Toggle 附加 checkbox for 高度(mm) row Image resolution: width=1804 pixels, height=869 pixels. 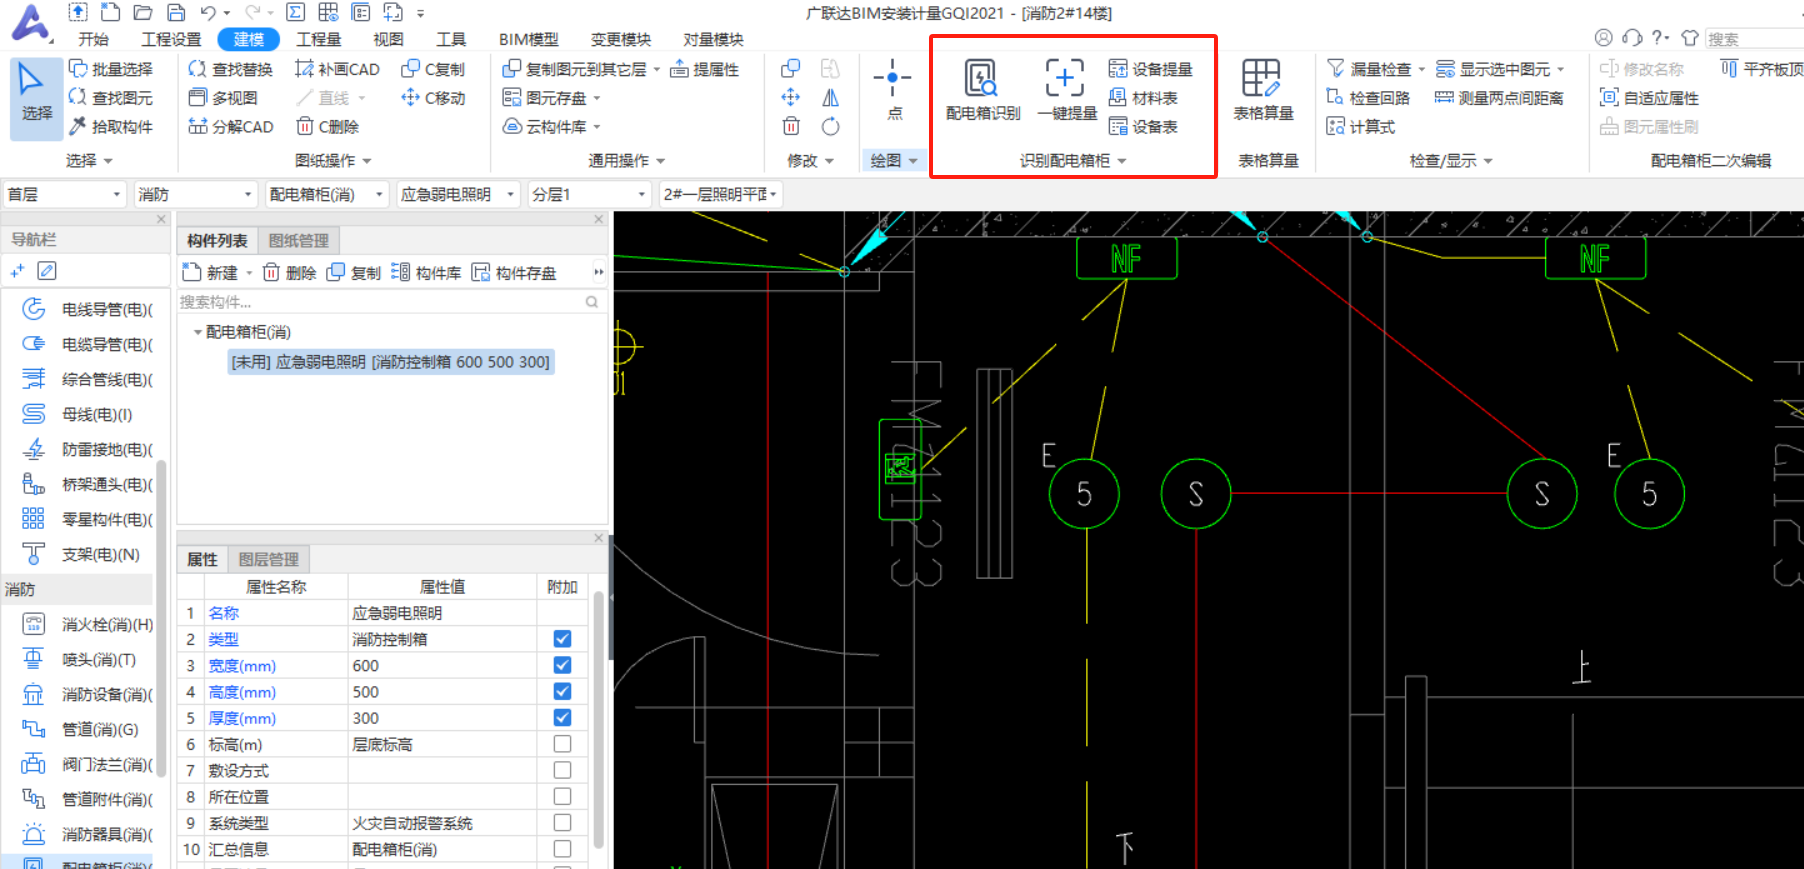562,691
